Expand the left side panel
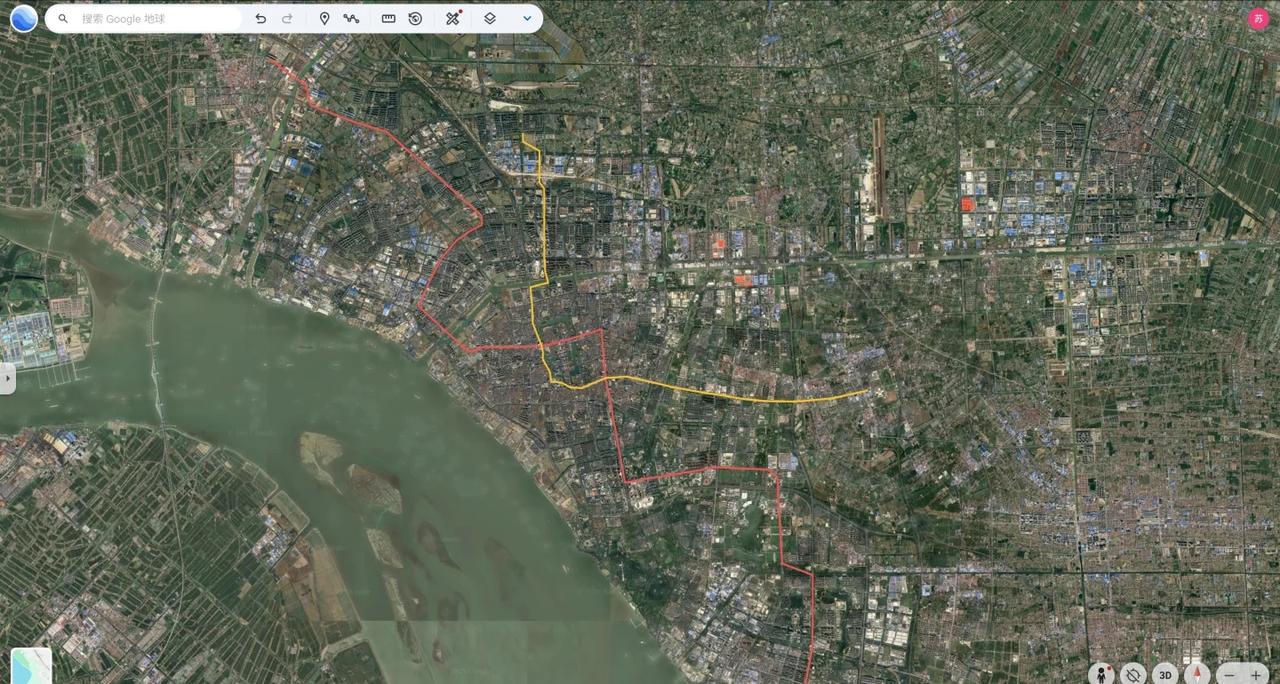Image resolution: width=1280 pixels, height=684 pixels. click(9, 378)
